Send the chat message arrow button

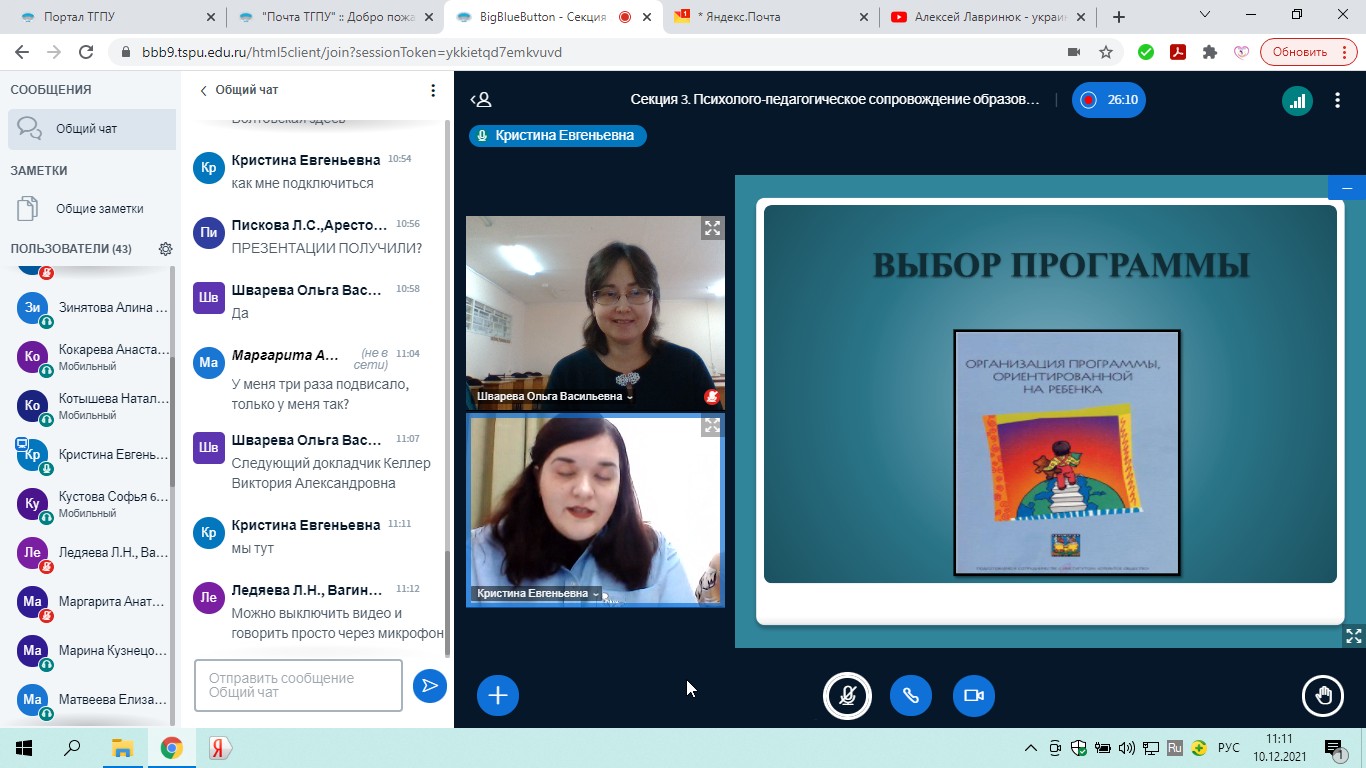click(430, 685)
